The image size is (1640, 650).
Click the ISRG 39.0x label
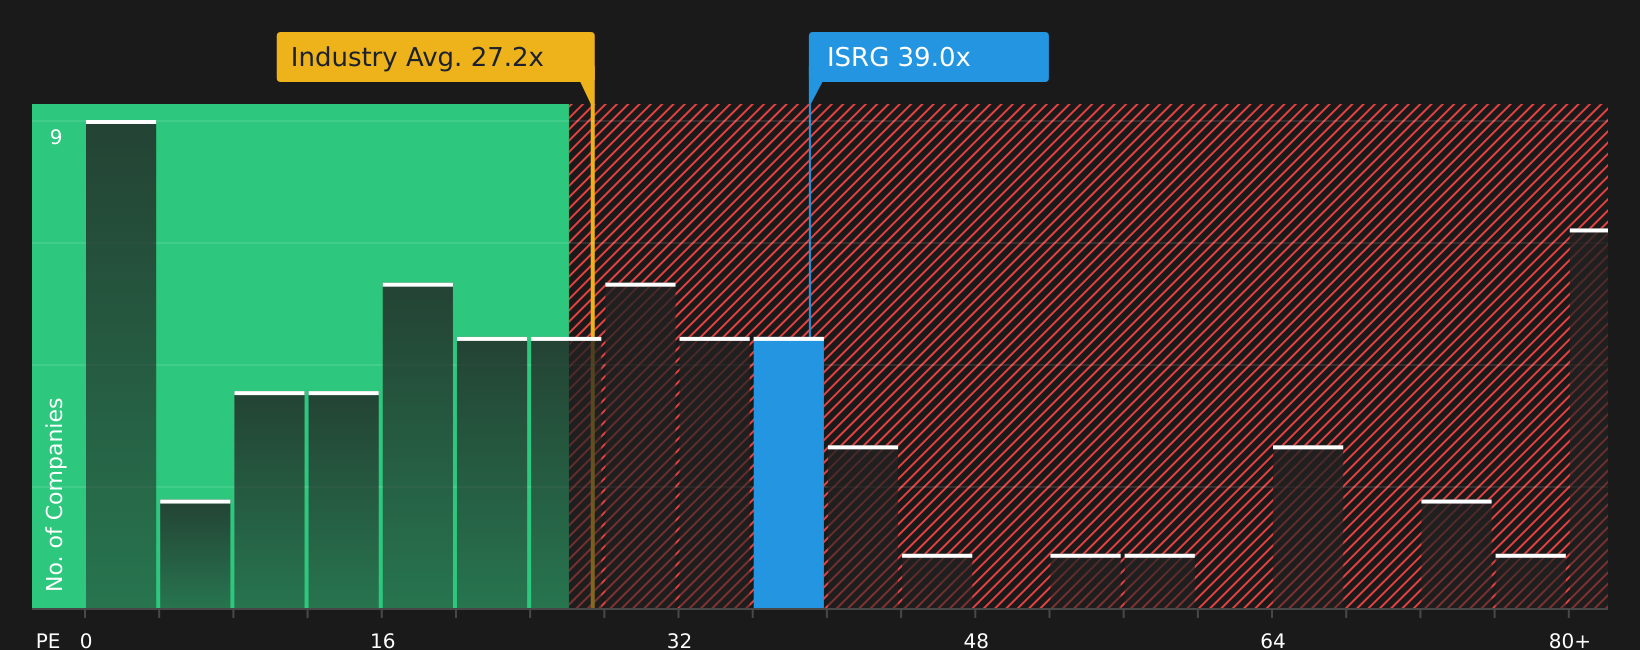coord(929,57)
